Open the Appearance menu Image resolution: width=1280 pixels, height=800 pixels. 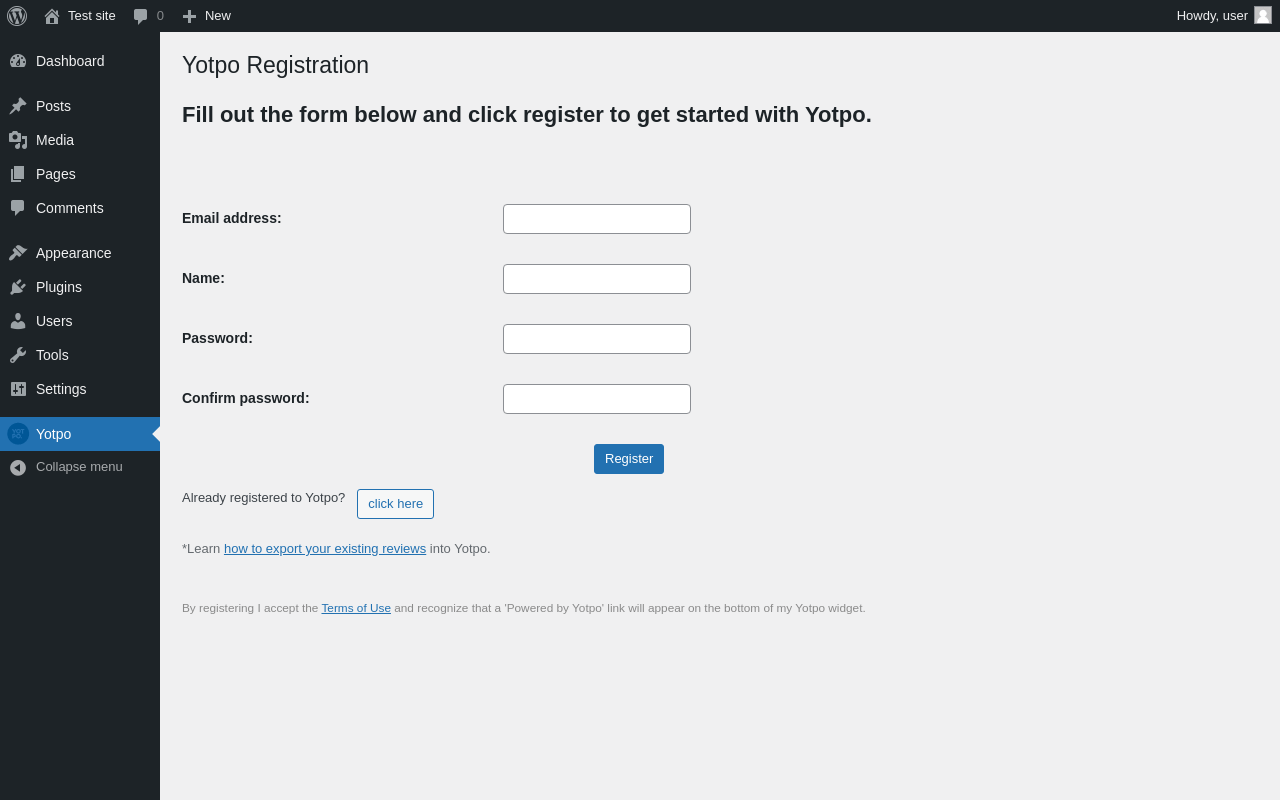(73, 253)
